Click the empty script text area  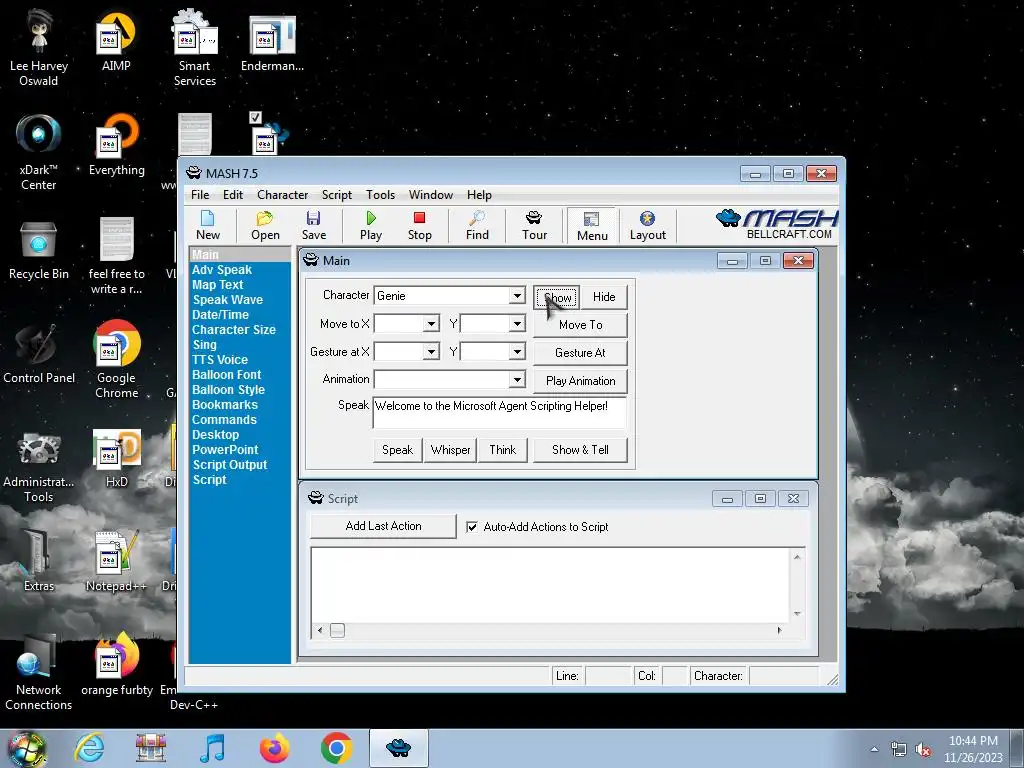coord(551,585)
